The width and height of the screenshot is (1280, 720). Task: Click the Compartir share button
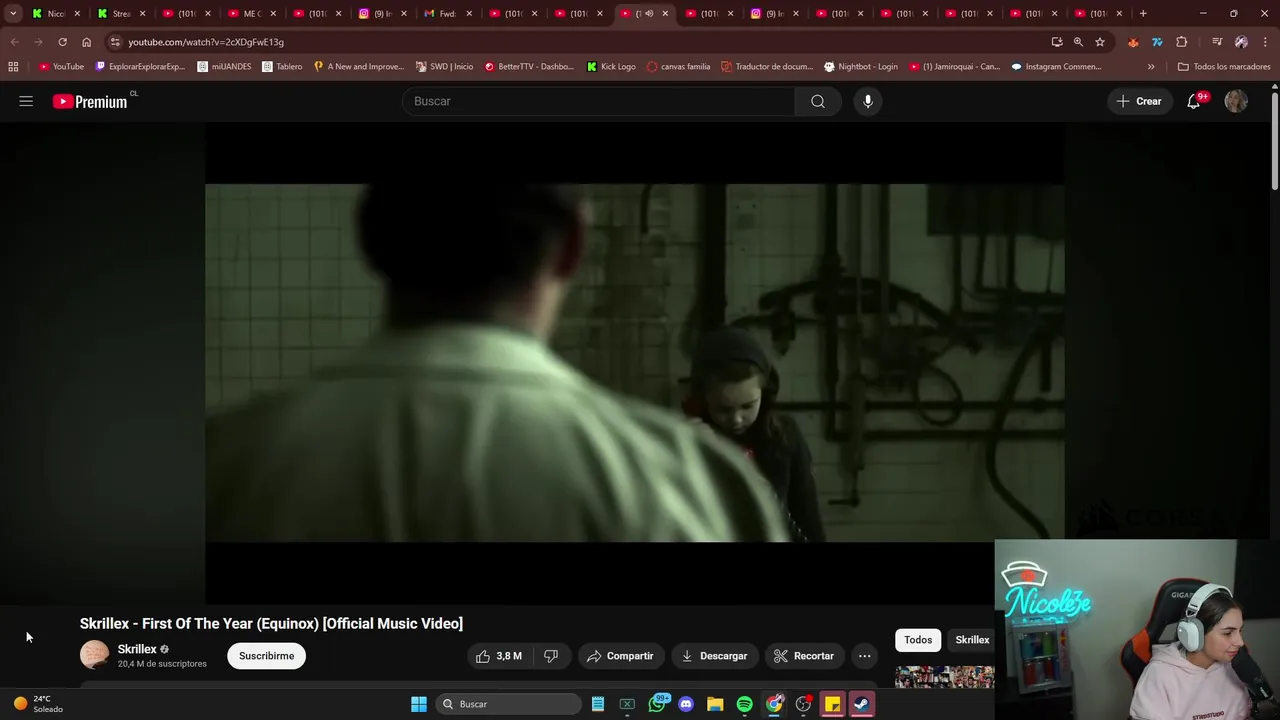[x=620, y=656]
